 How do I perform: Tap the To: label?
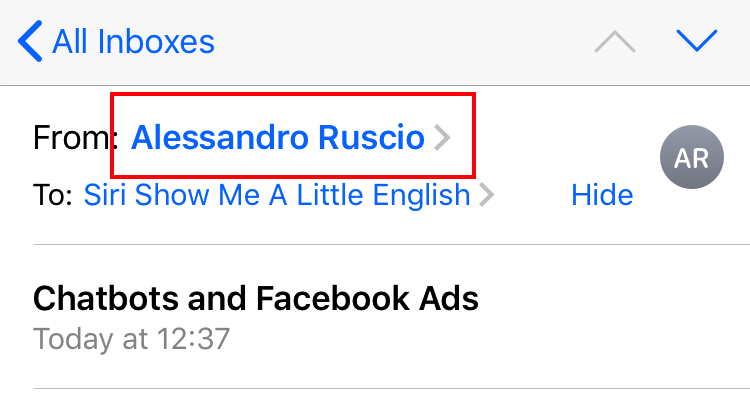53,195
